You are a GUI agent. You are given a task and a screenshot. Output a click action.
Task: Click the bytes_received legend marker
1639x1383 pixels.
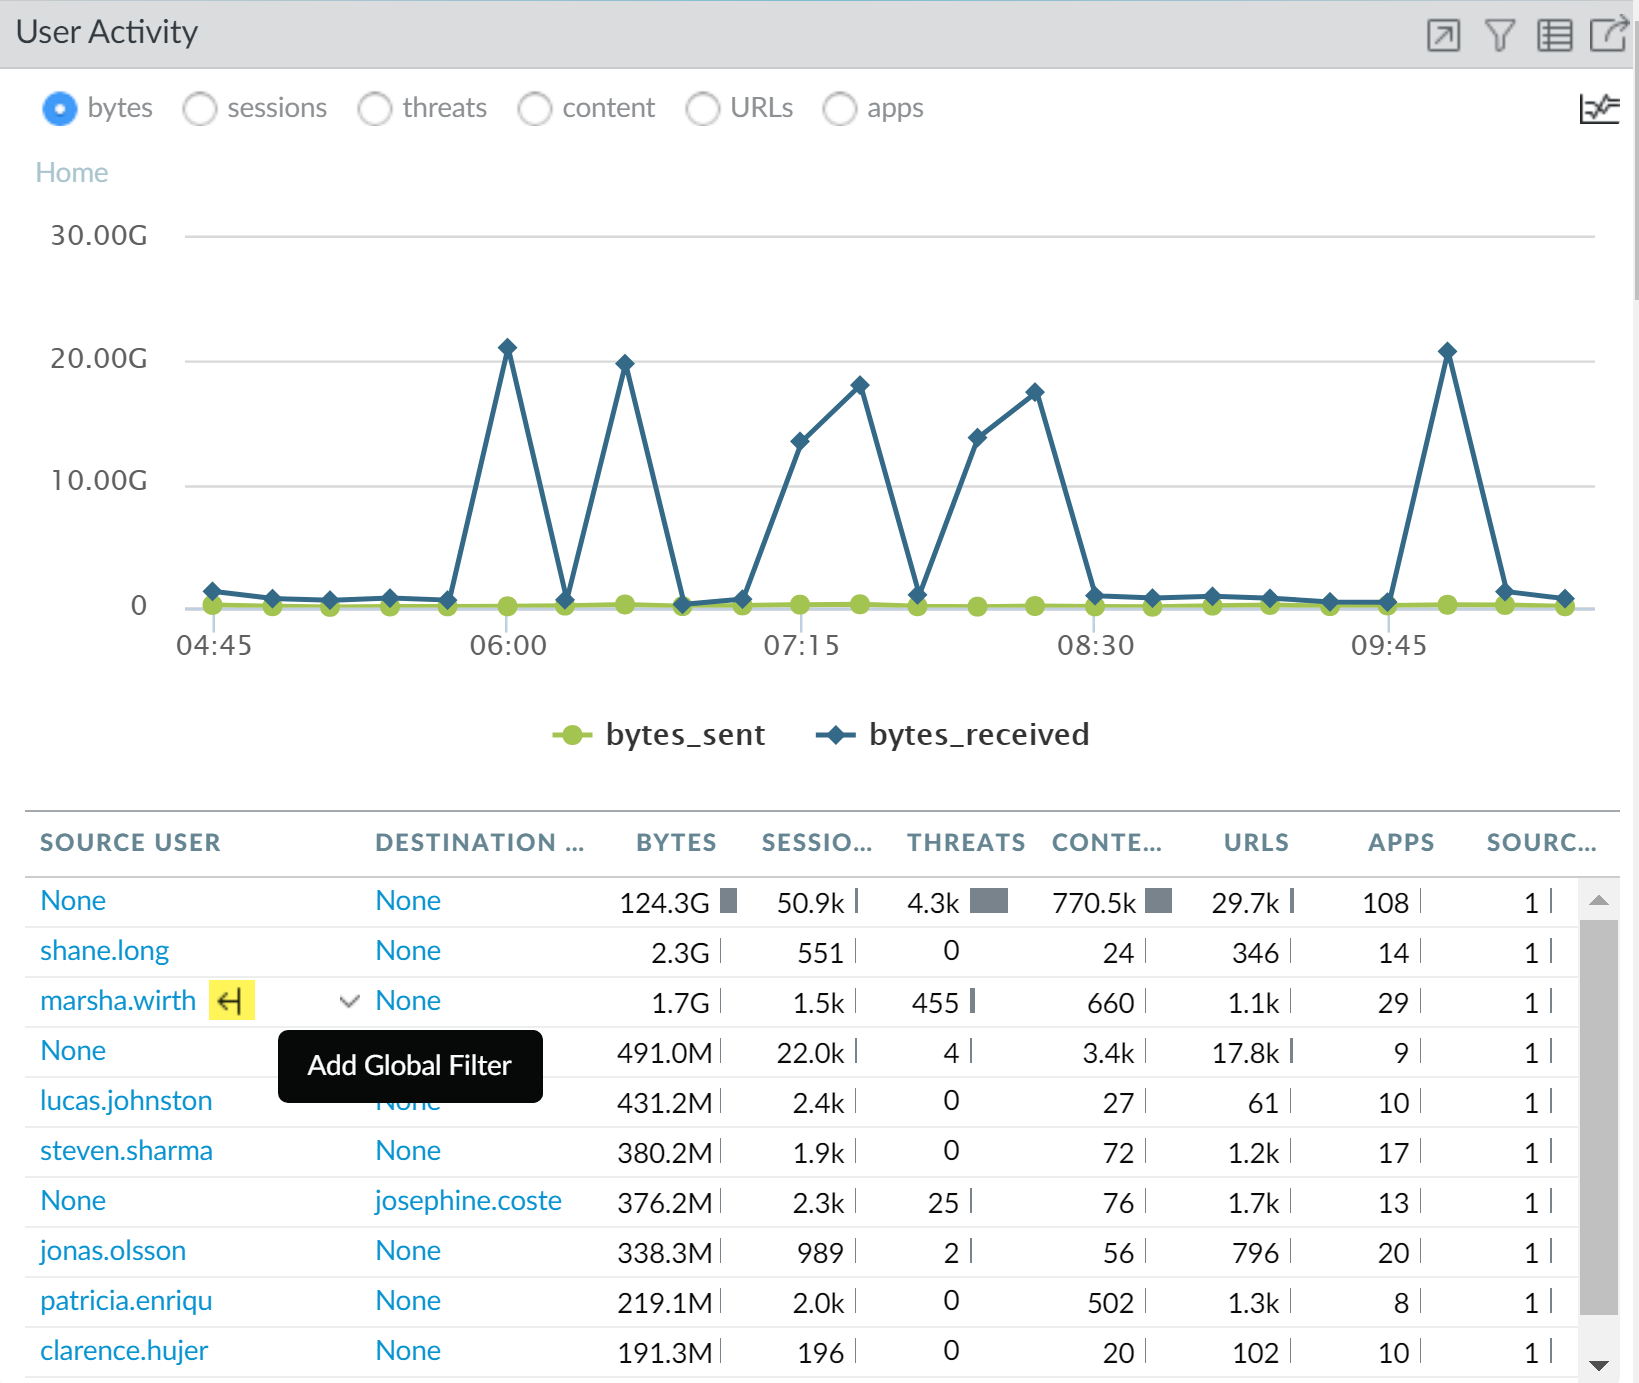pos(835,735)
